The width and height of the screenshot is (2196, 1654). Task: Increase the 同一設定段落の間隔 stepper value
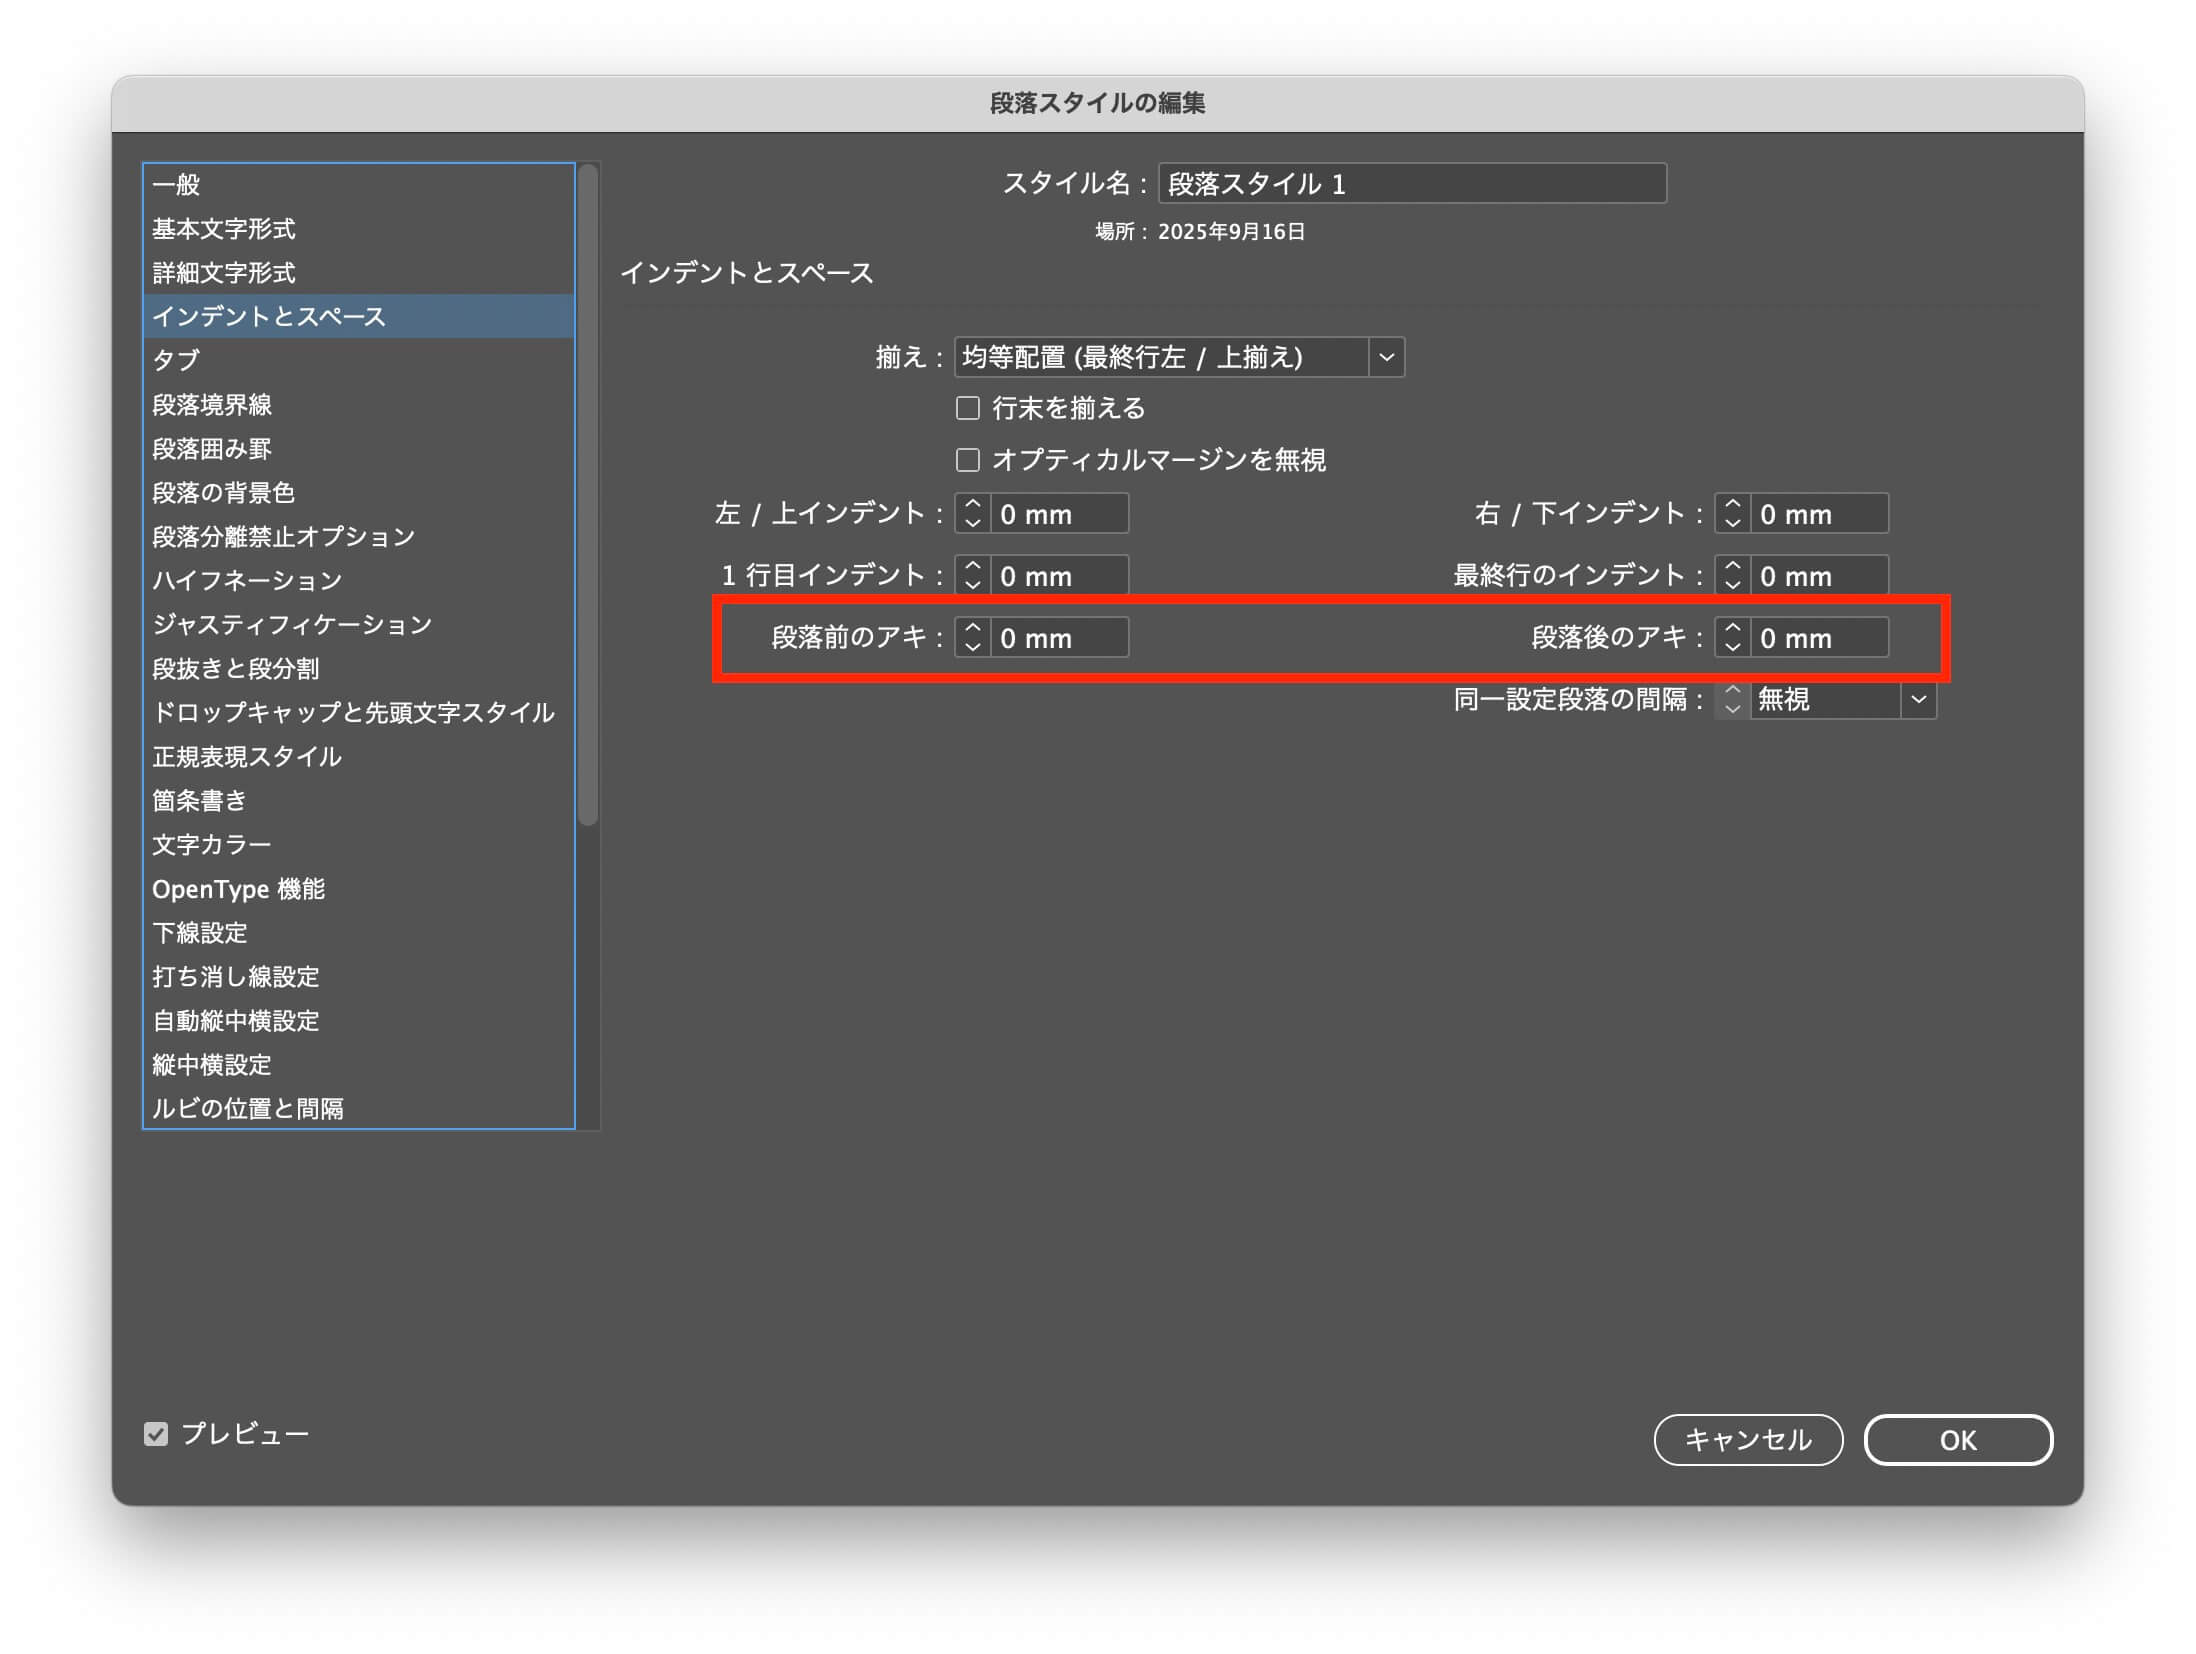coord(1732,690)
